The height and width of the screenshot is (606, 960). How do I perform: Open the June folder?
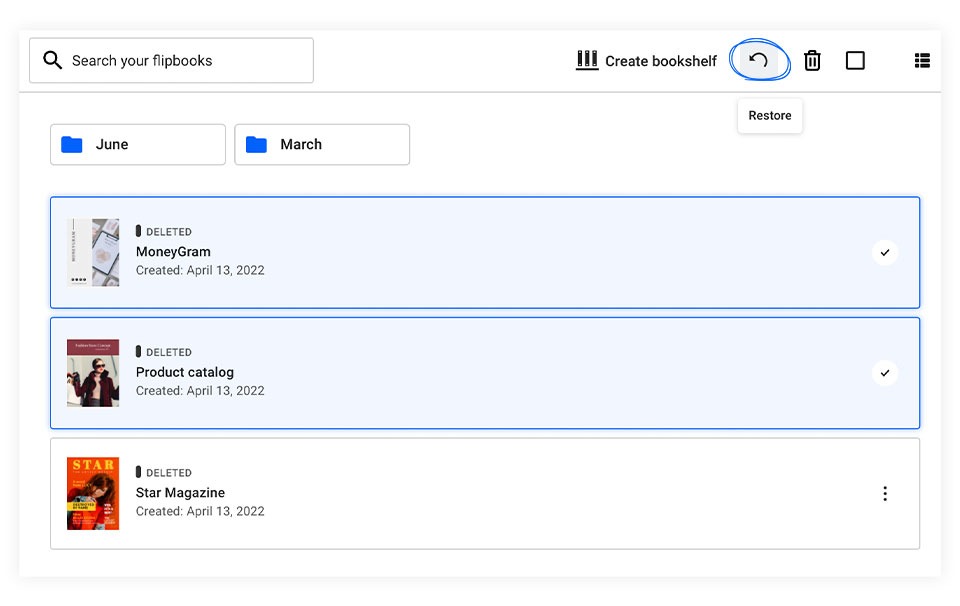click(x=138, y=144)
